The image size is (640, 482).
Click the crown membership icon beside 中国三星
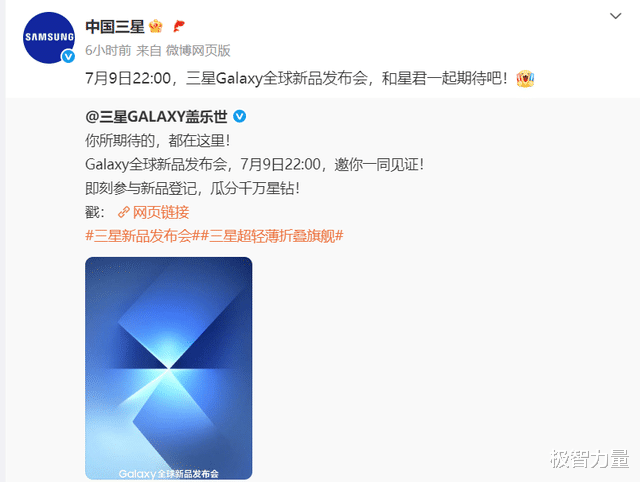coord(156,27)
